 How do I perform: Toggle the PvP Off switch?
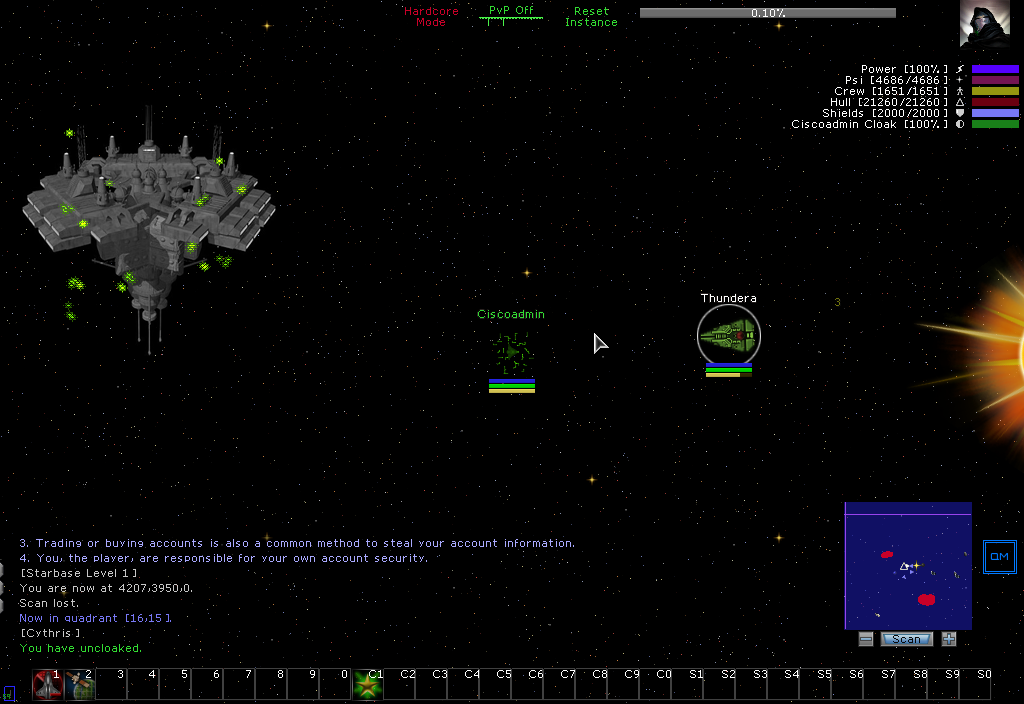[x=511, y=12]
